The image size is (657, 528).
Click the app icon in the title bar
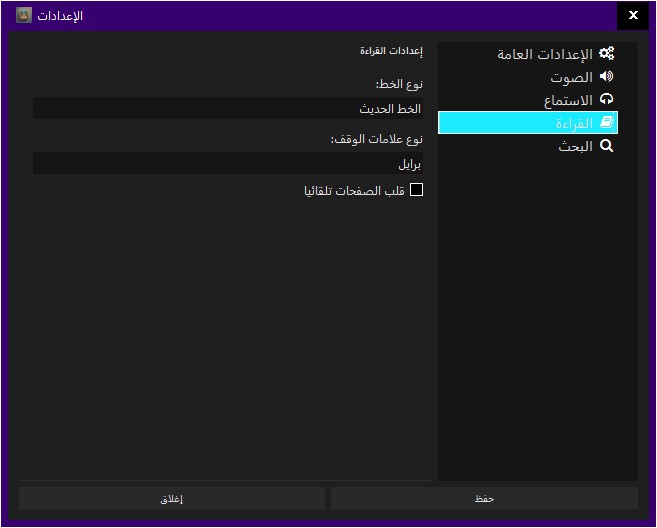coord(24,16)
